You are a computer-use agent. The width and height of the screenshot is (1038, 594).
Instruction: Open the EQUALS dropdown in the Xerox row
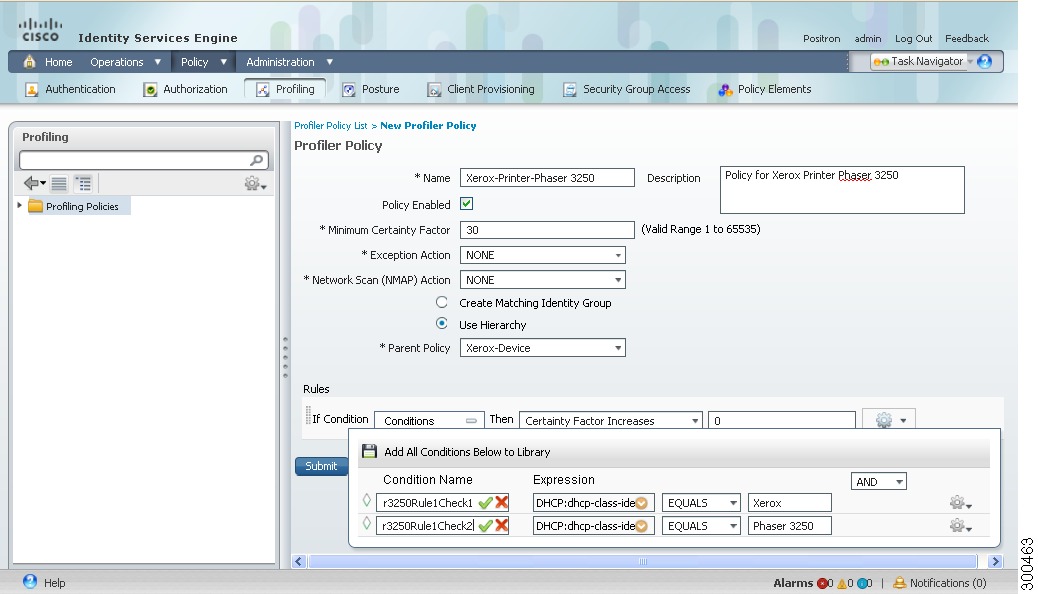click(x=701, y=503)
